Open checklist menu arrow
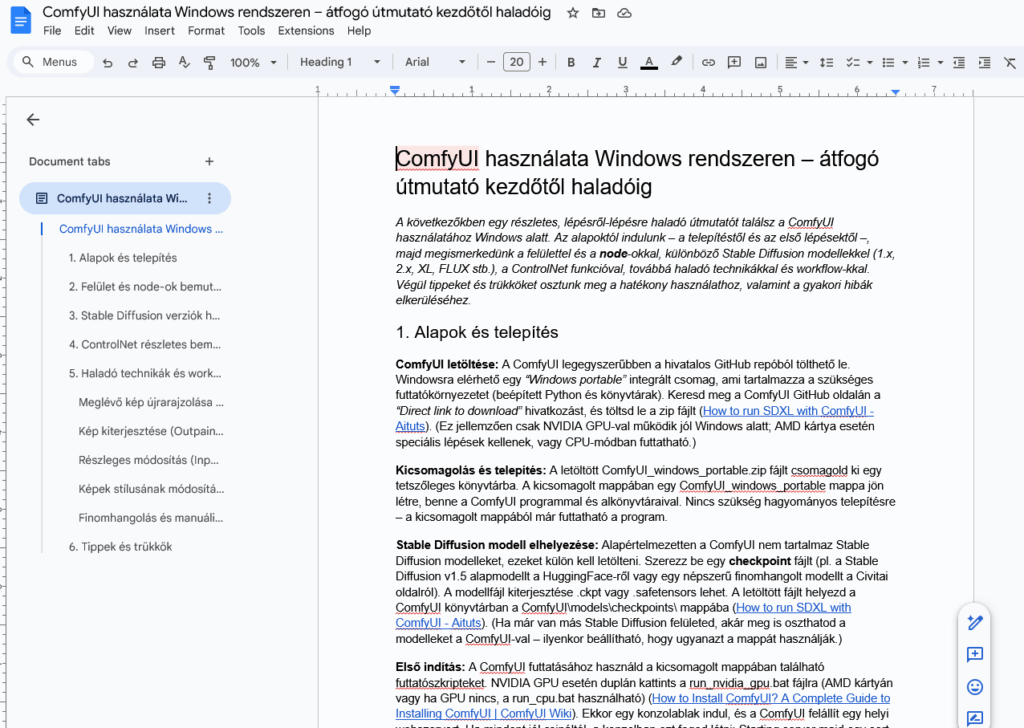 pos(870,63)
